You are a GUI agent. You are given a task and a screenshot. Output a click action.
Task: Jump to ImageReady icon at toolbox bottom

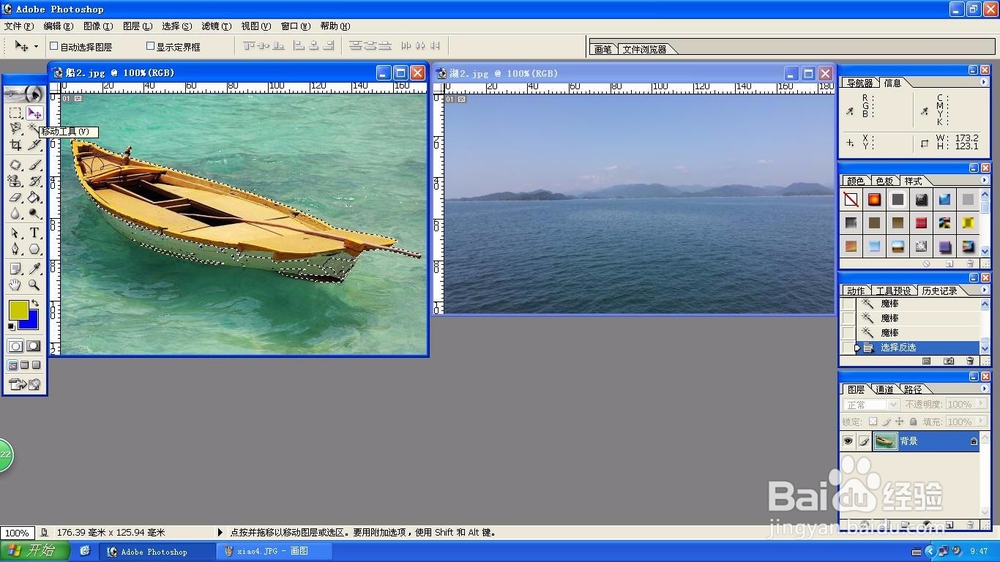pyautogui.click(x=25, y=384)
